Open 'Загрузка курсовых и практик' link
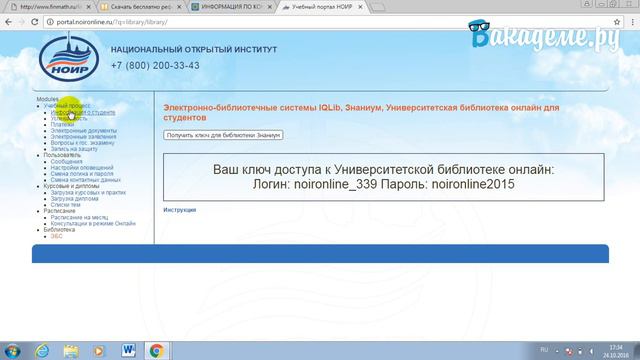Viewport: 640px width, 360px height. coord(88,193)
